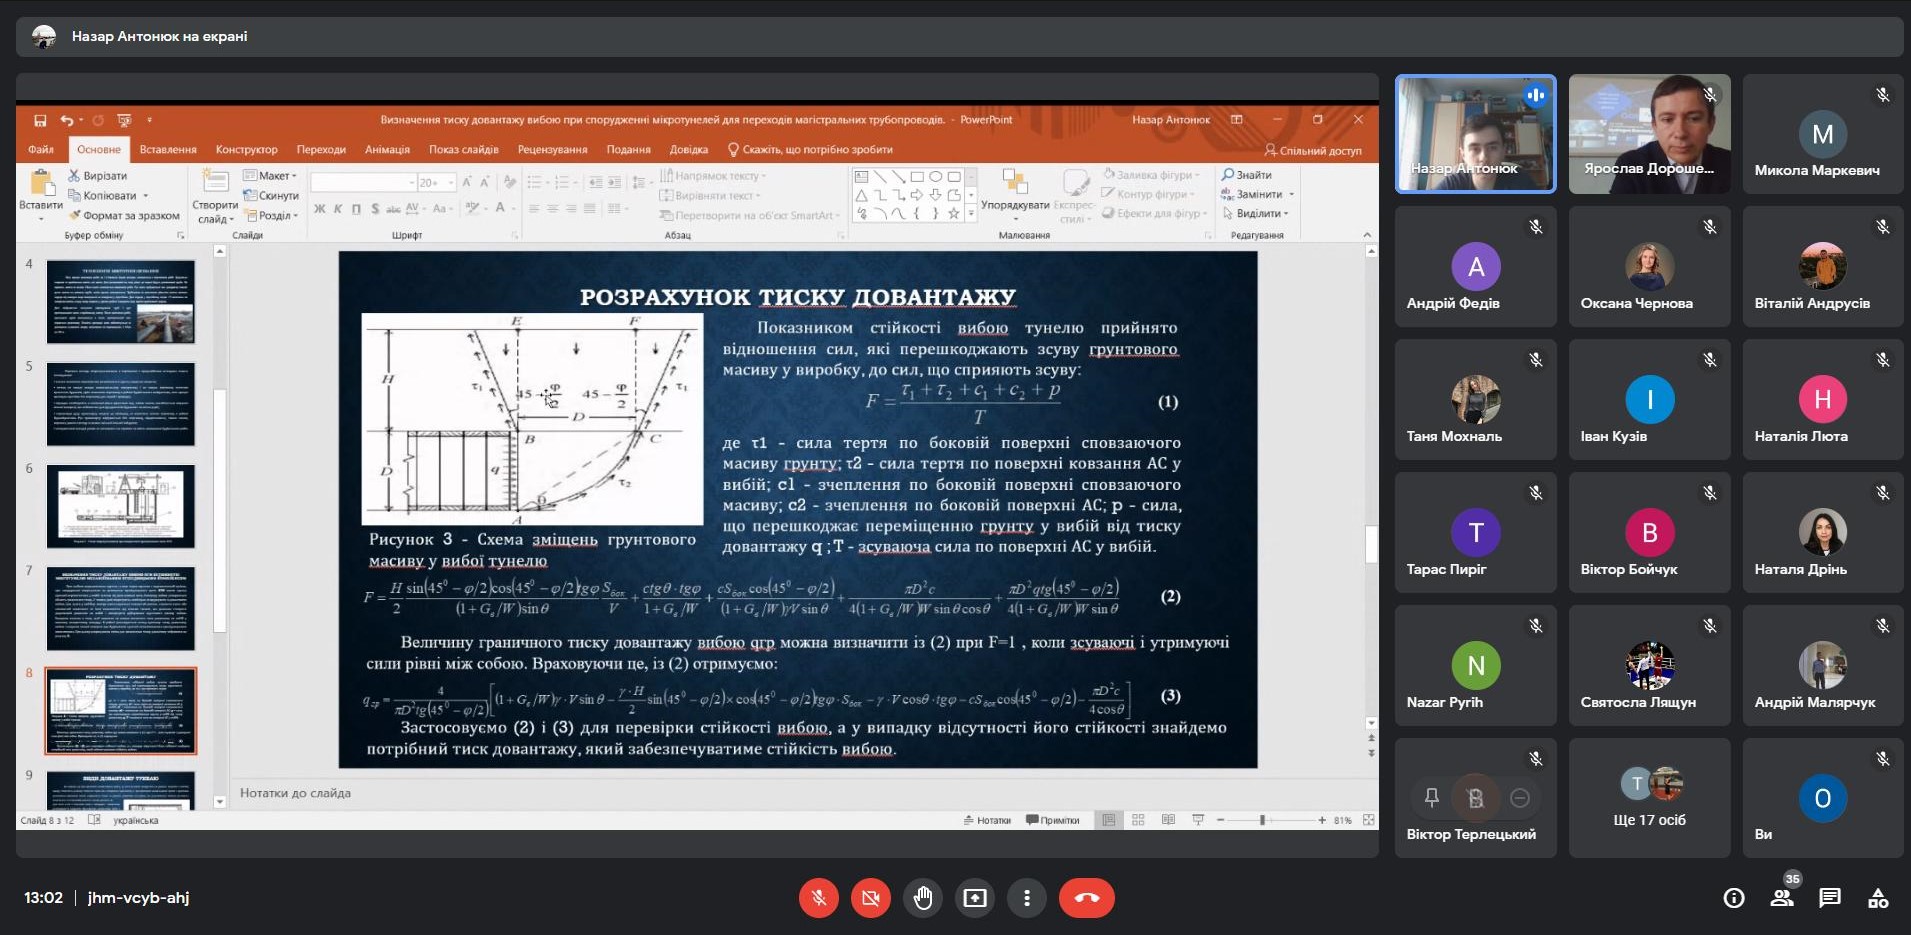Toggle the microphone mute button
Image resolution: width=1911 pixels, height=935 pixels.
tap(818, 898)
